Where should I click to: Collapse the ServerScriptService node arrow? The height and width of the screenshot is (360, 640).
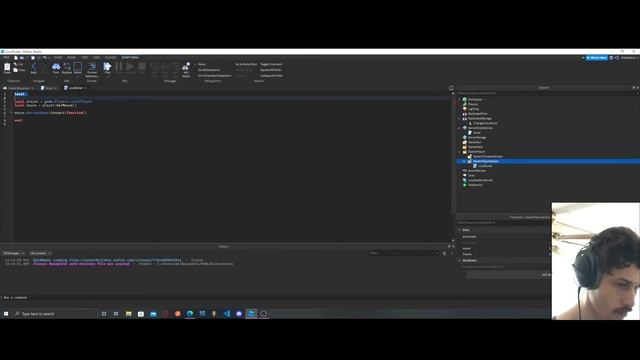click(x=460, y=128)
